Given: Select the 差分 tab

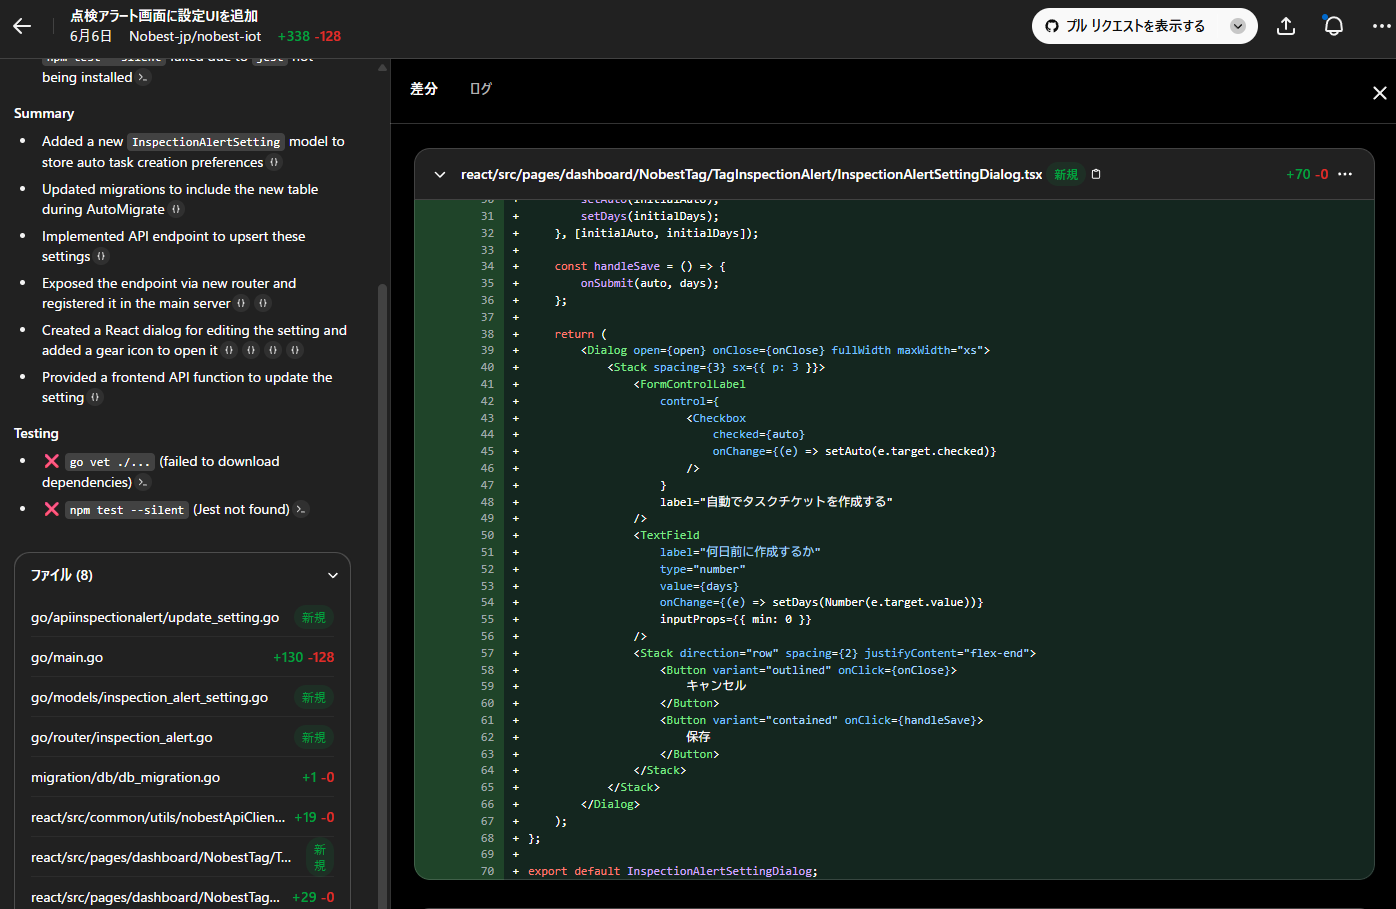Looking at the screenshot, I should [424, 89].
